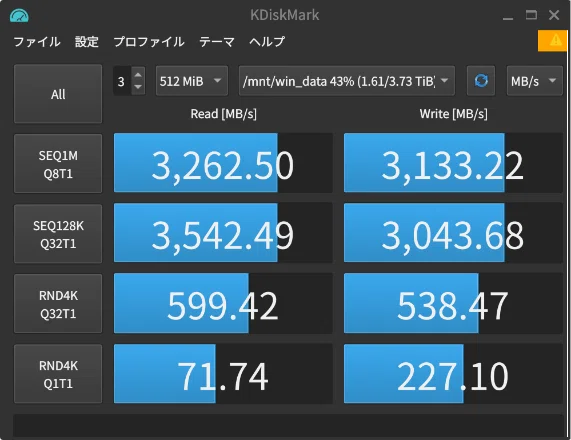Click the RND4K Q32T1 write result 538.47
571x440 pixels.
[x=453, y=303]
